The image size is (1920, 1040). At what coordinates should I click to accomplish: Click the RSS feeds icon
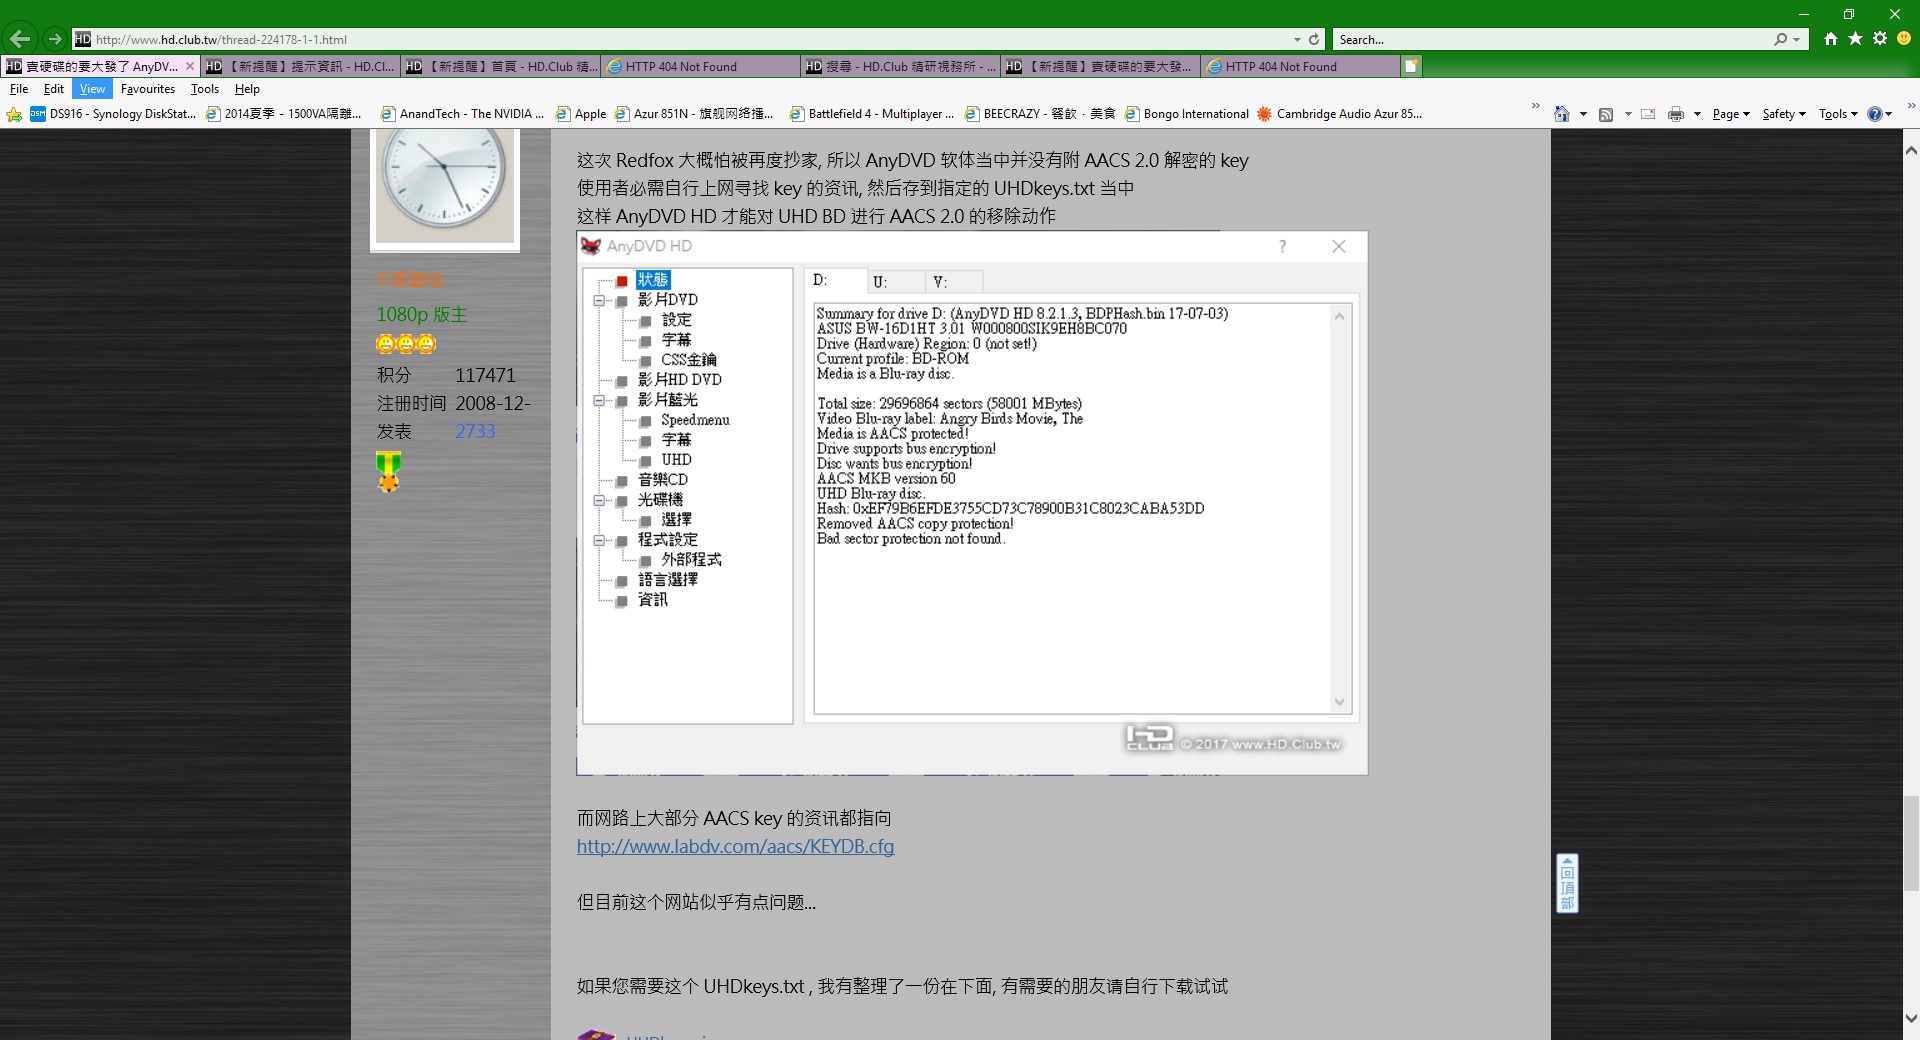pyautogui.click(x=1606, y=114)
